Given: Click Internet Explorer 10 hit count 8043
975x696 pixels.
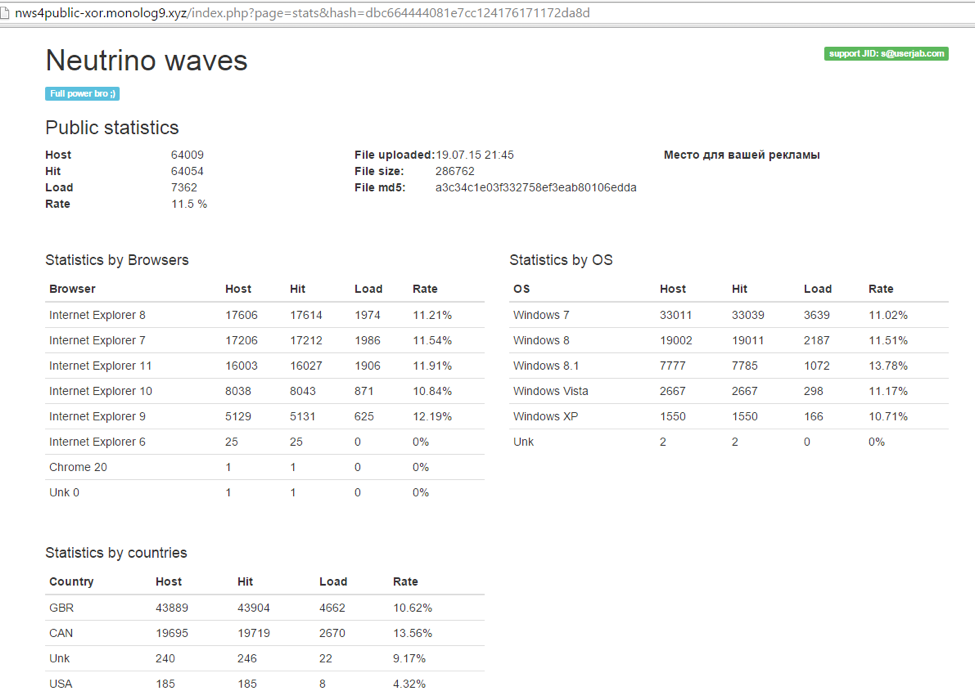Looking at the screenshot, I should point(303,391).
